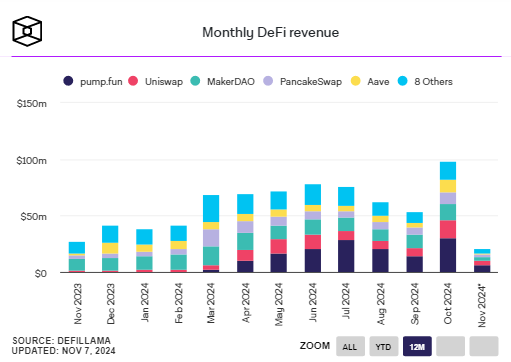
Task: Toggle 8 Others series in legend
Action: 425,81
